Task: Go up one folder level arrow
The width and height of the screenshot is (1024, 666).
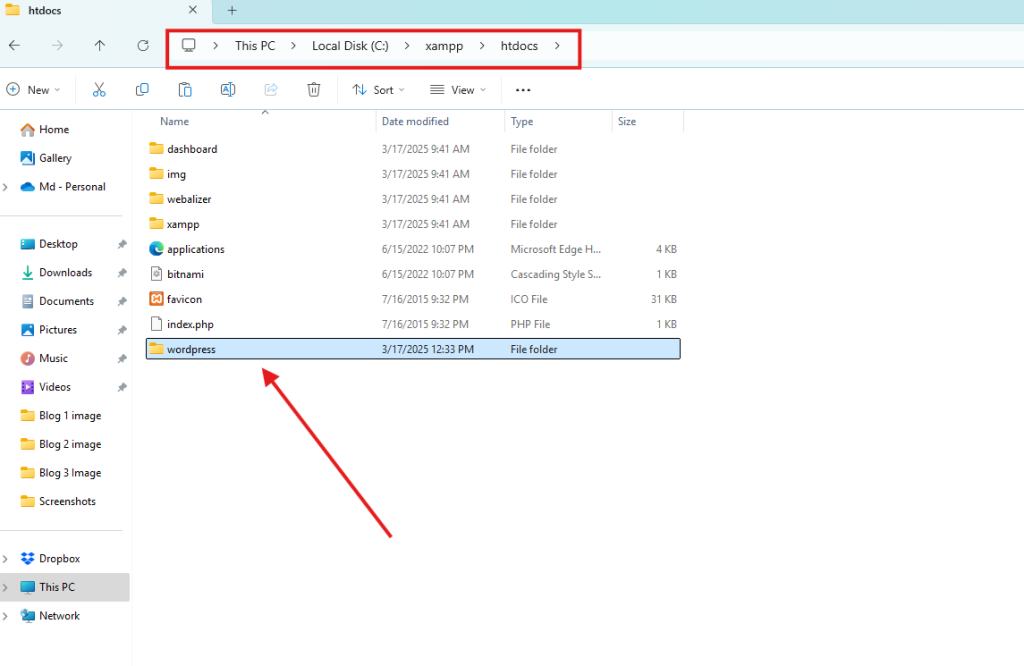Action: click(100, 46)
